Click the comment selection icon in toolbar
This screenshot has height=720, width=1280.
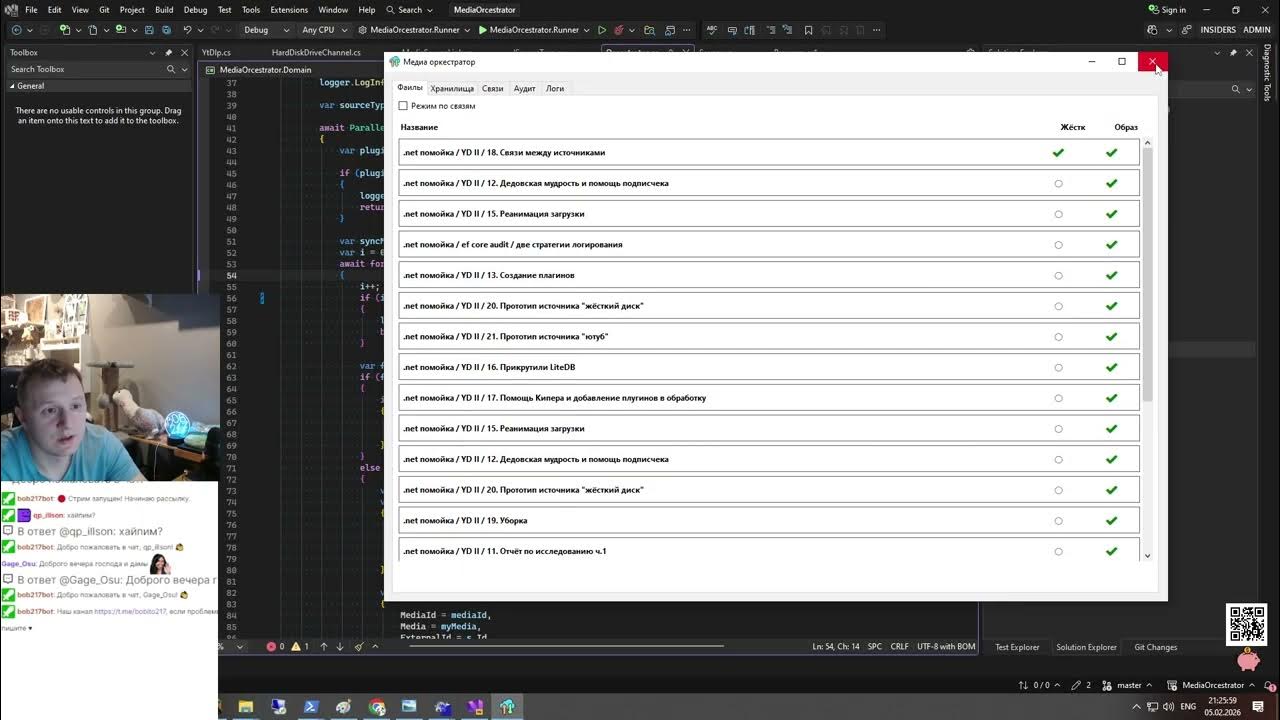coord(769,30)
